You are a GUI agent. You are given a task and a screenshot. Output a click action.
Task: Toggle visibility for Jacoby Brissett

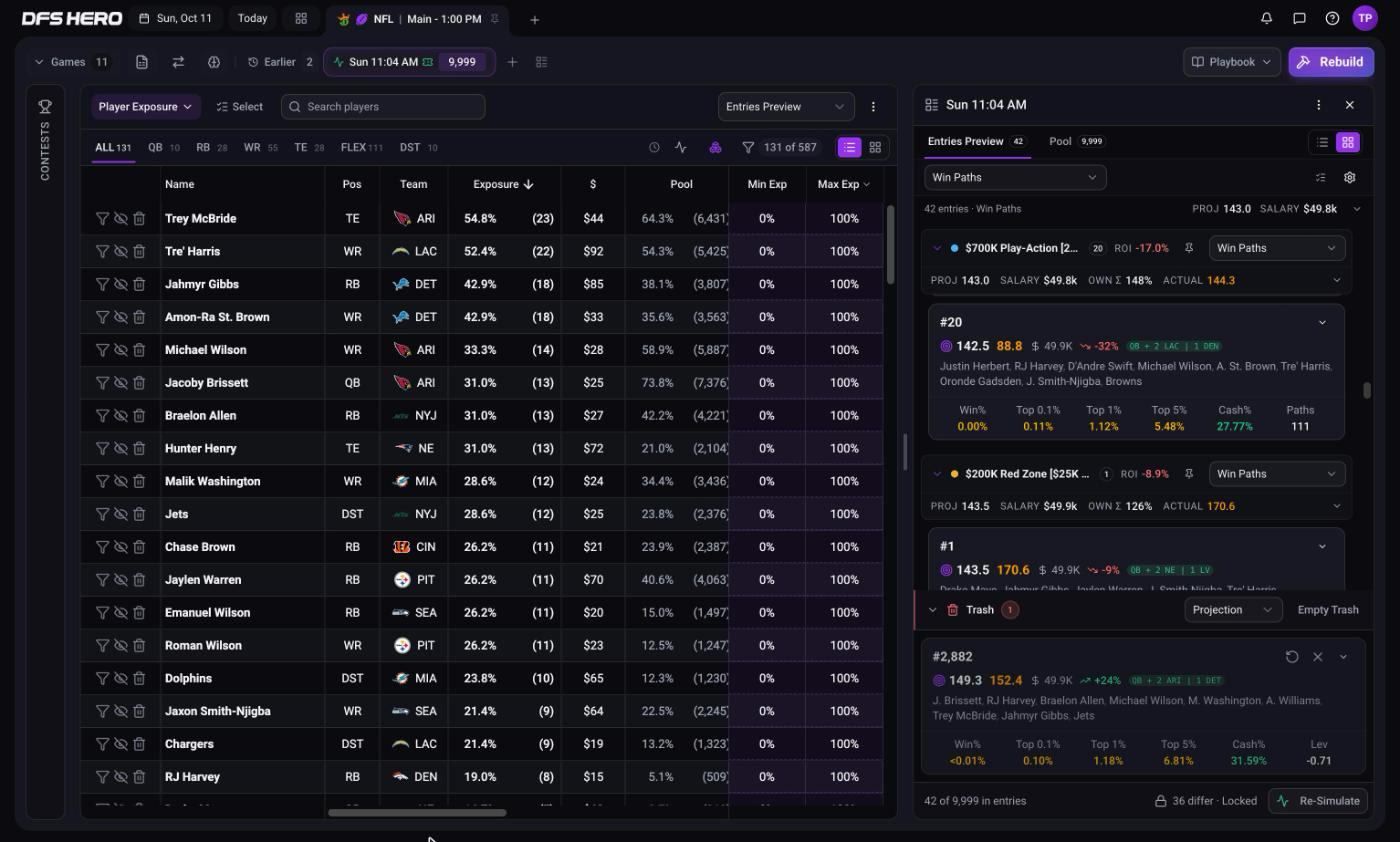point(120,383)
